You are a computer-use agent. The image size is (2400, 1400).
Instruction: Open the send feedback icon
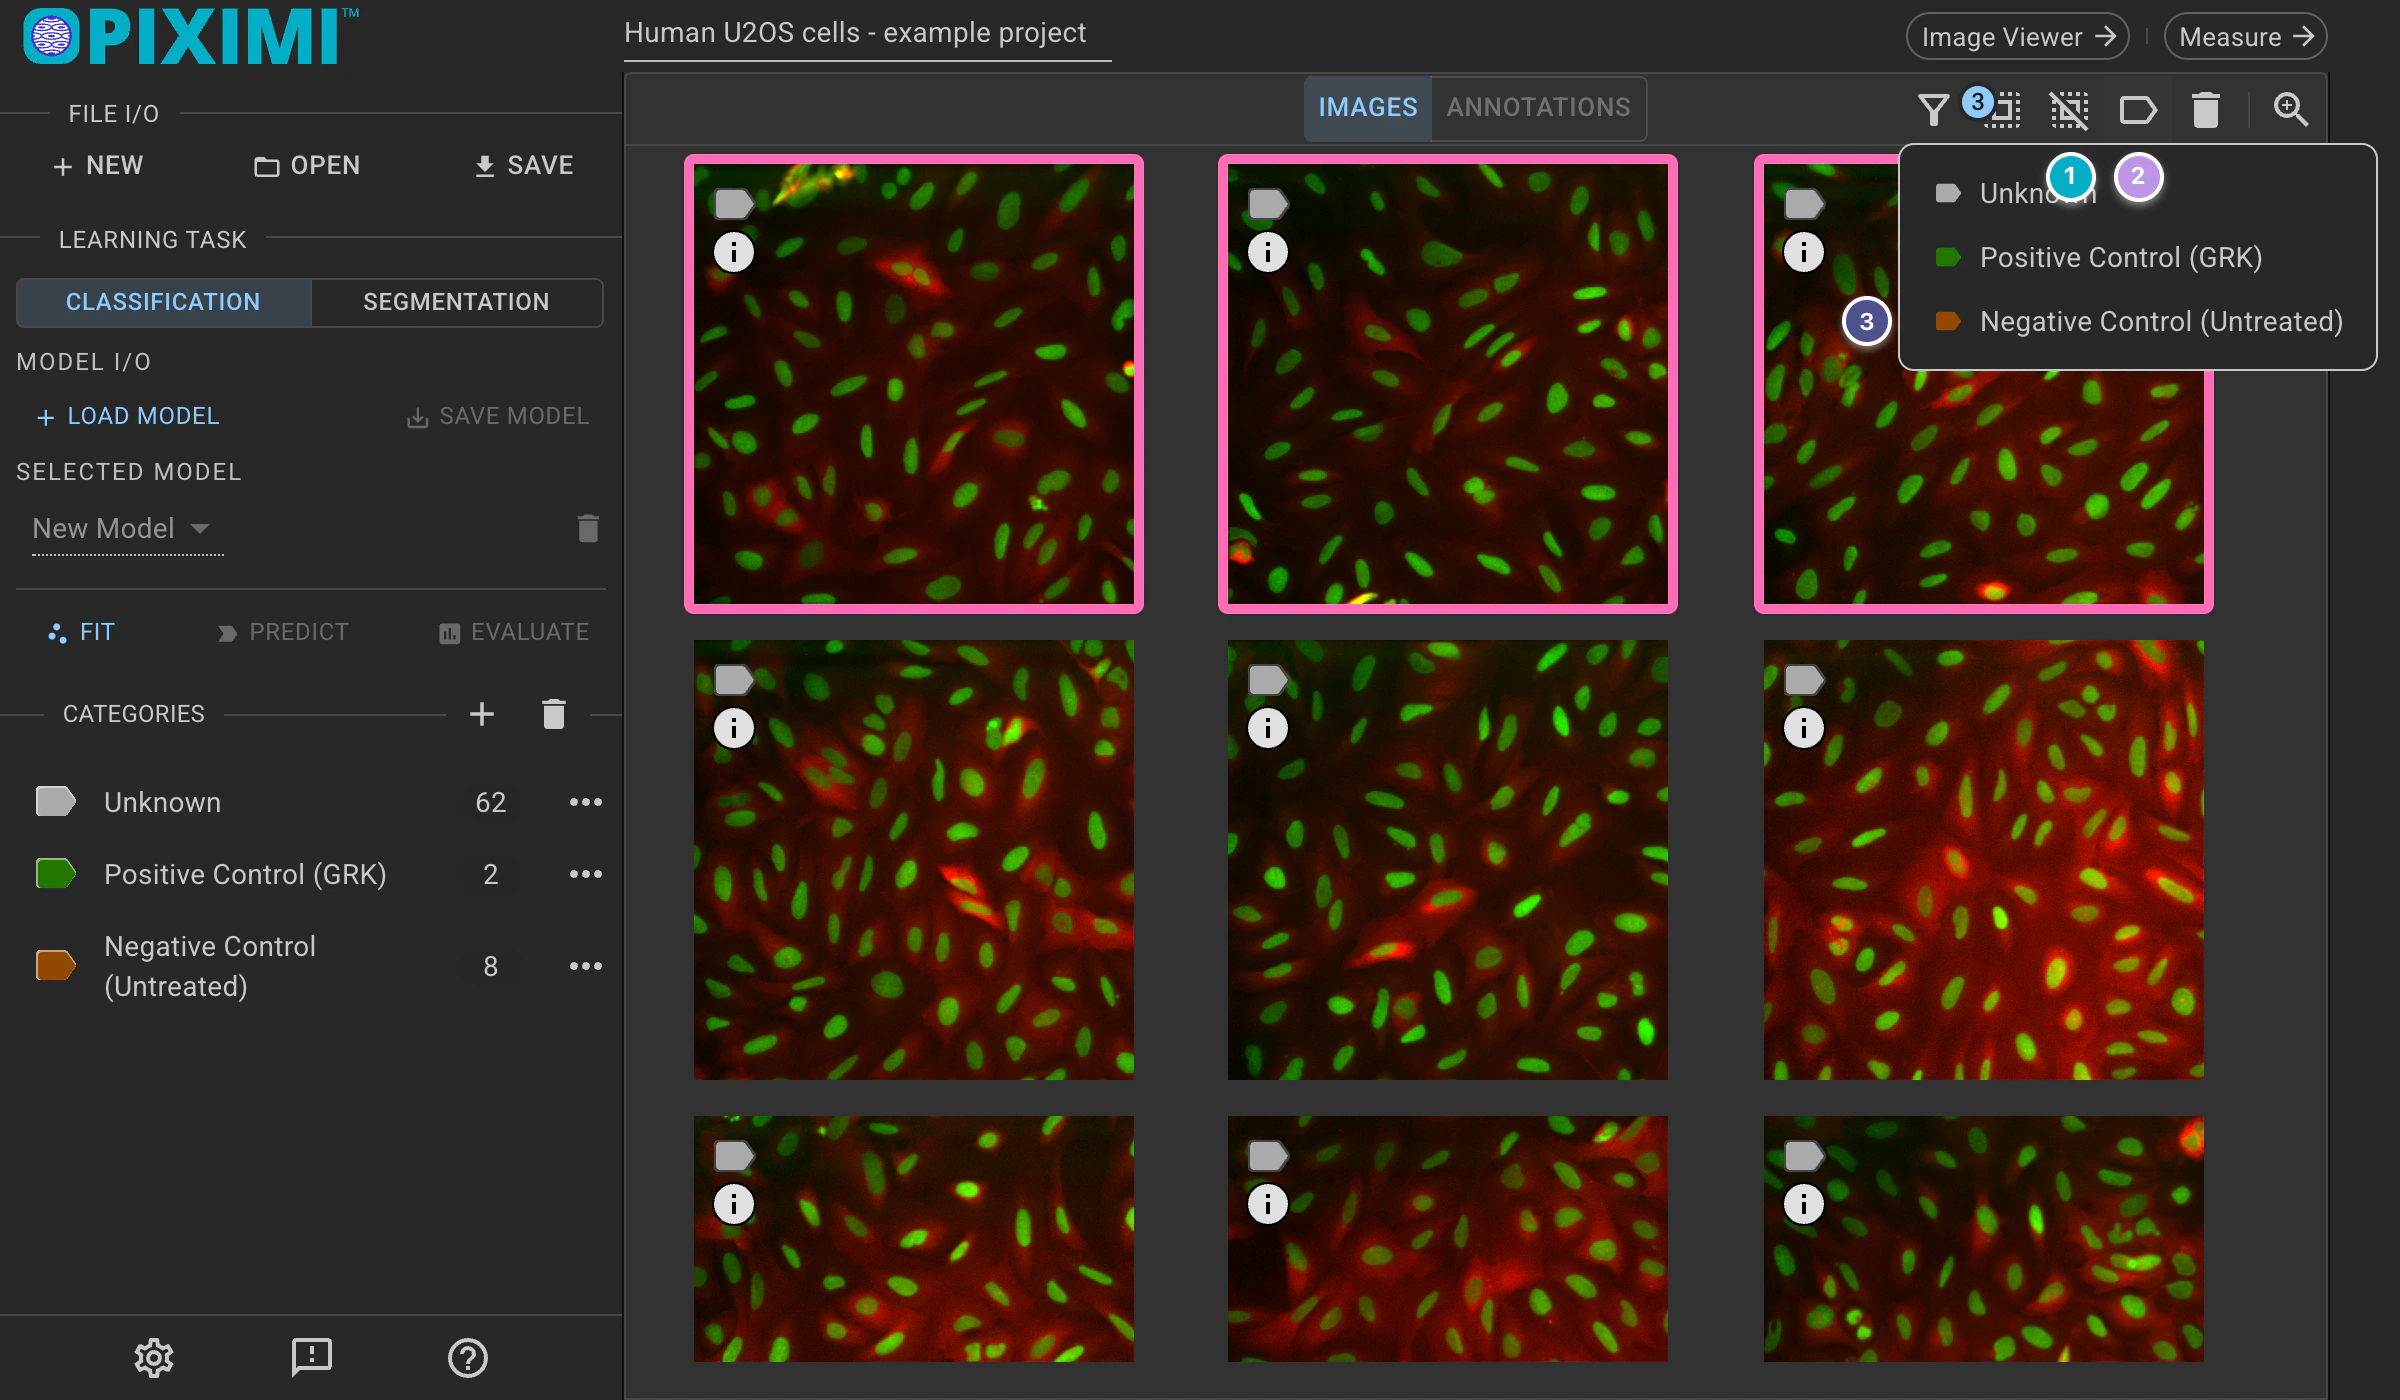tap(311, 1357)
